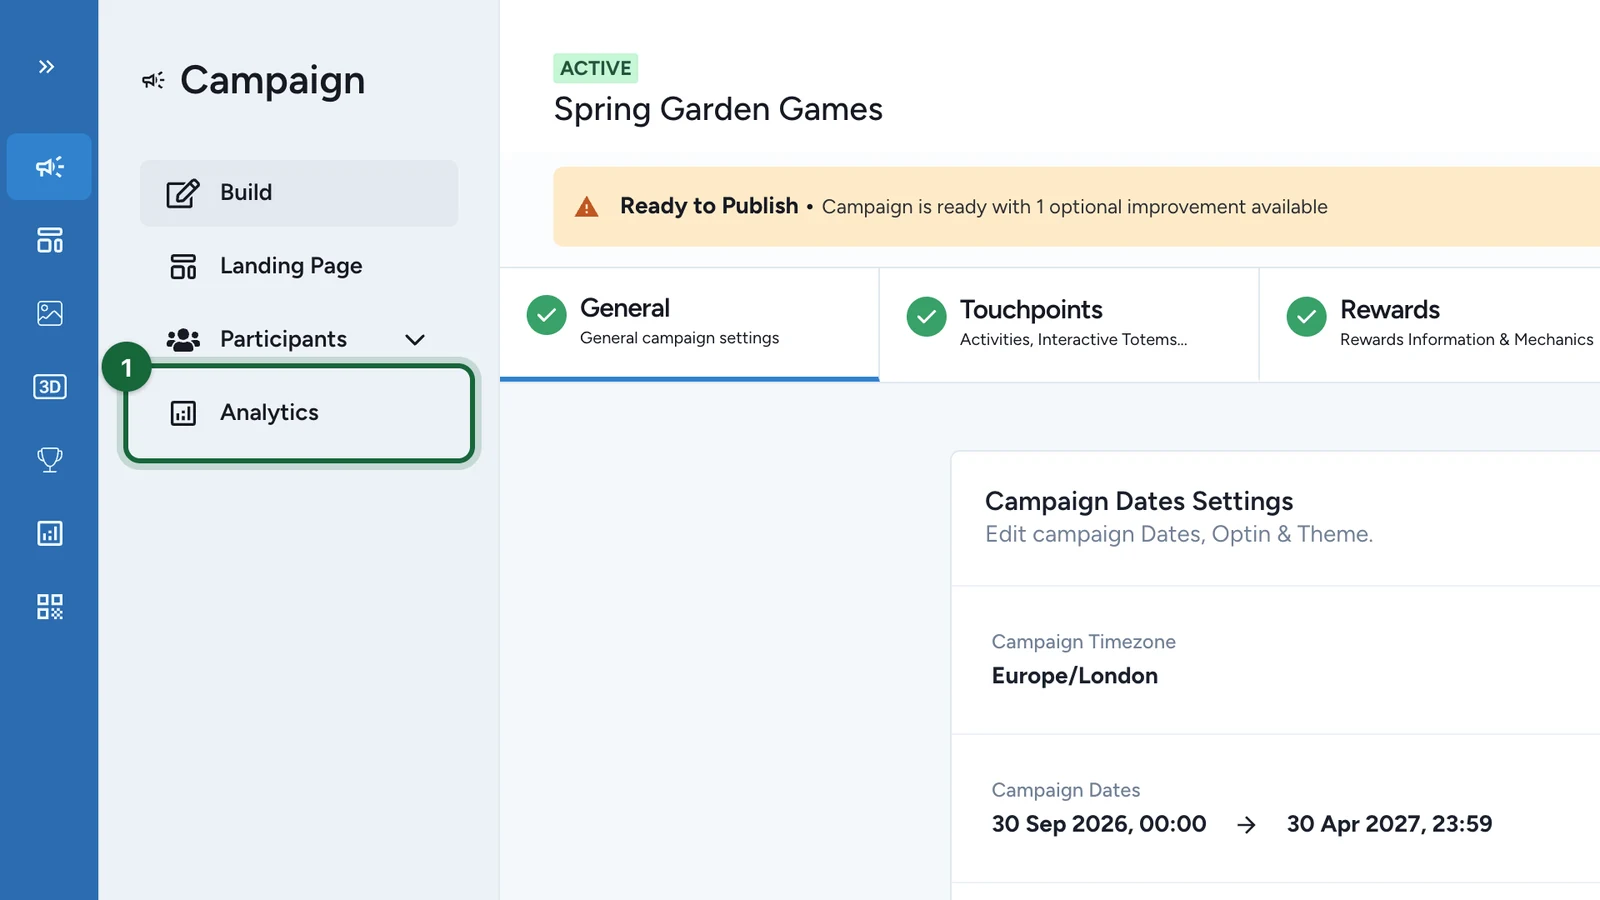This screenshot has height=900, width=1600.
Task: Open the 3D assets icon in left rail
Action: coord(49,386)
